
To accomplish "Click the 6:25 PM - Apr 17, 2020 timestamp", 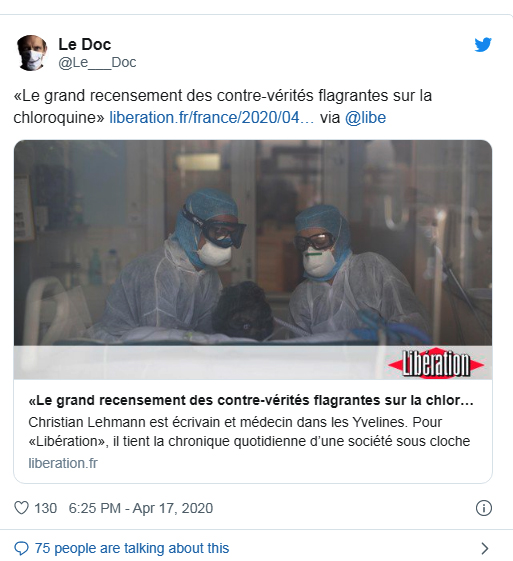I will [141, 508].
